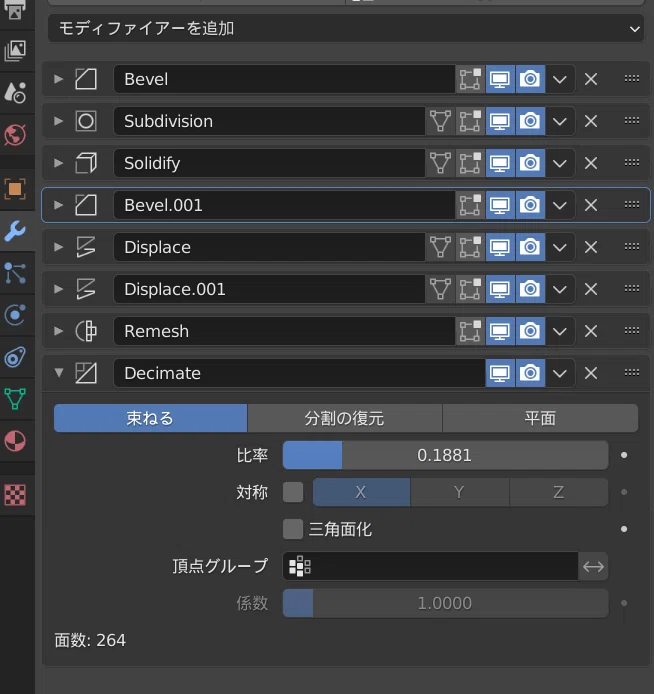Open Bevel modifier options chevron menu
654x694 pixels.
560,79
